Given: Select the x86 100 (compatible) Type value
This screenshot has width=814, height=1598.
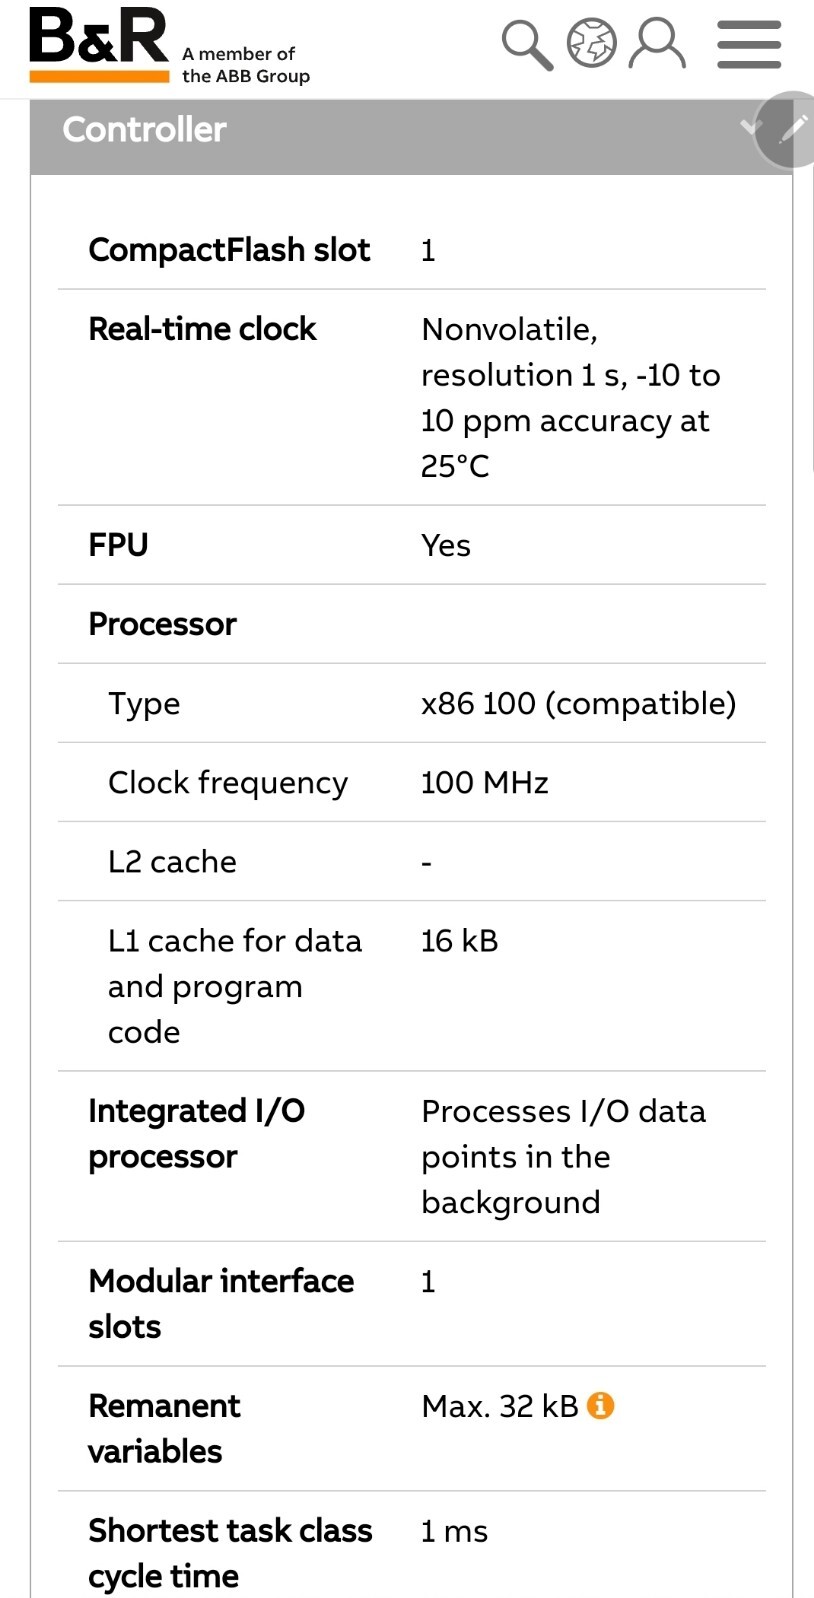Looking at the screenshot, I should tap(578, 703).
